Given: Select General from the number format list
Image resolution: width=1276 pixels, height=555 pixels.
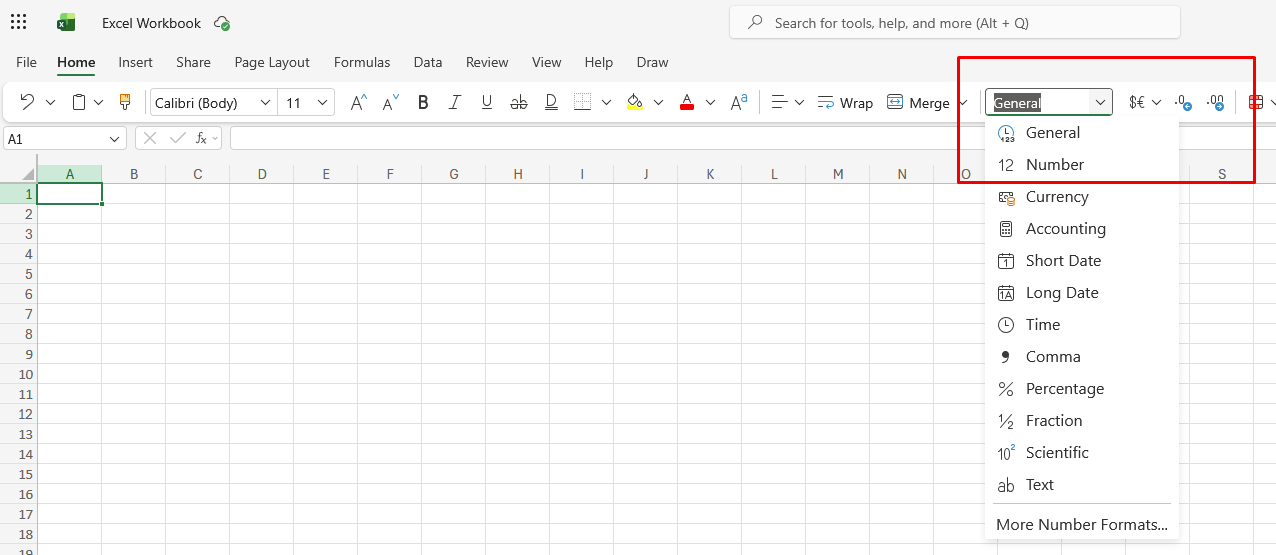Looking at the screenshot, I should pyautogui.click(x=1082, y=132).
